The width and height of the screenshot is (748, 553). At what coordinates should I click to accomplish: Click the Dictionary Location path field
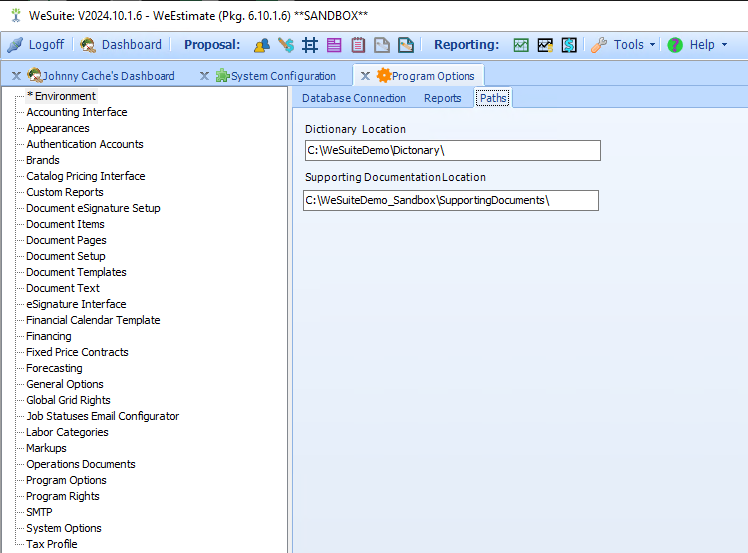pyautogui.click(x=452, y=150)
